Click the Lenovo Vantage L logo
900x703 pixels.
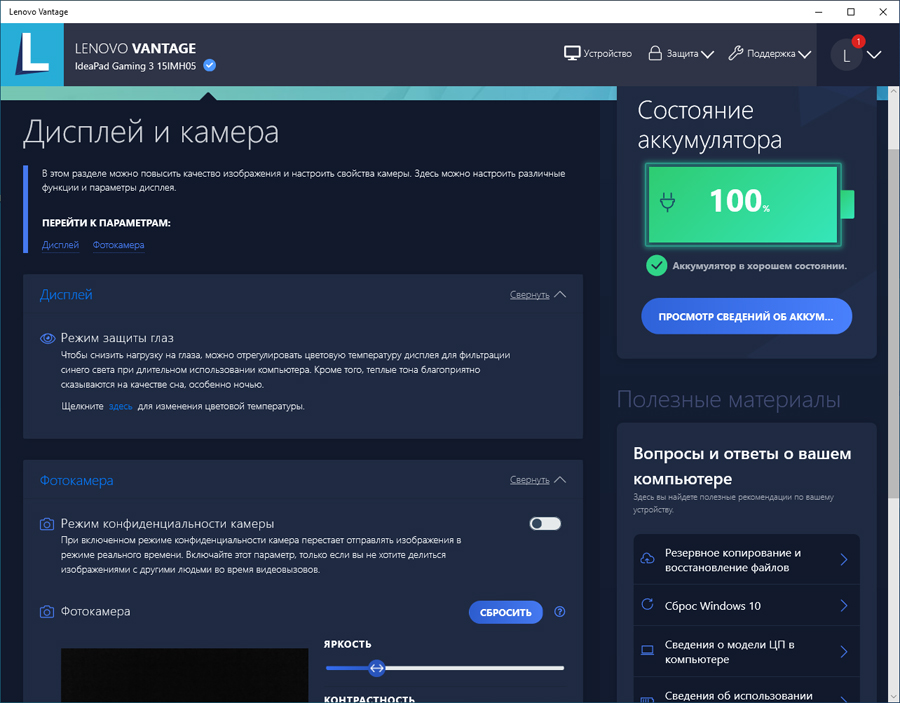click(x=32, y=55)
